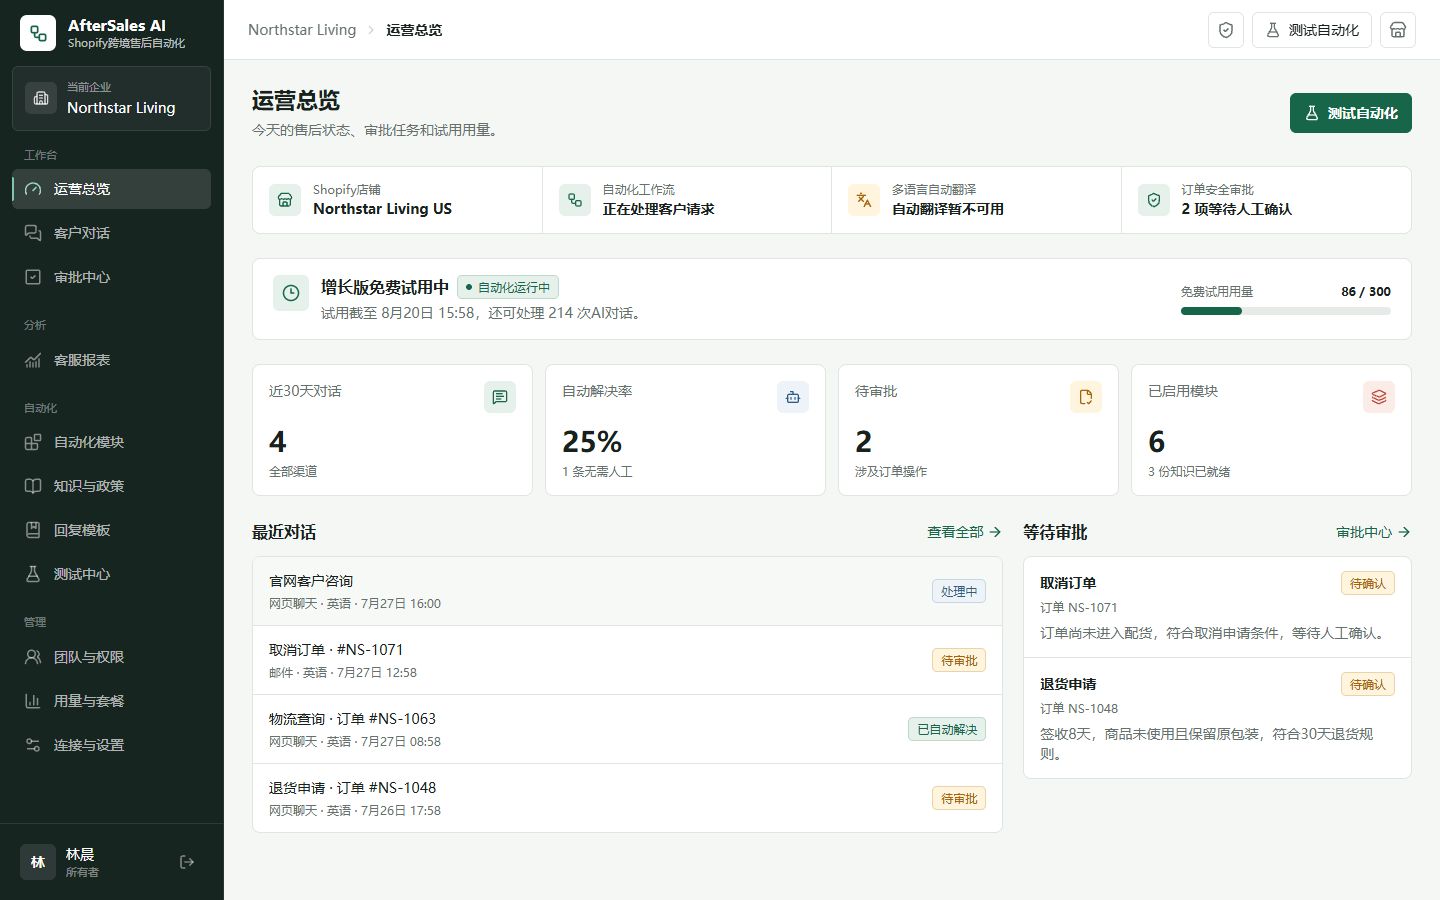Open 审批中心 sidebar item
This screenshot has width=1440, height=900.
[111, 277]
